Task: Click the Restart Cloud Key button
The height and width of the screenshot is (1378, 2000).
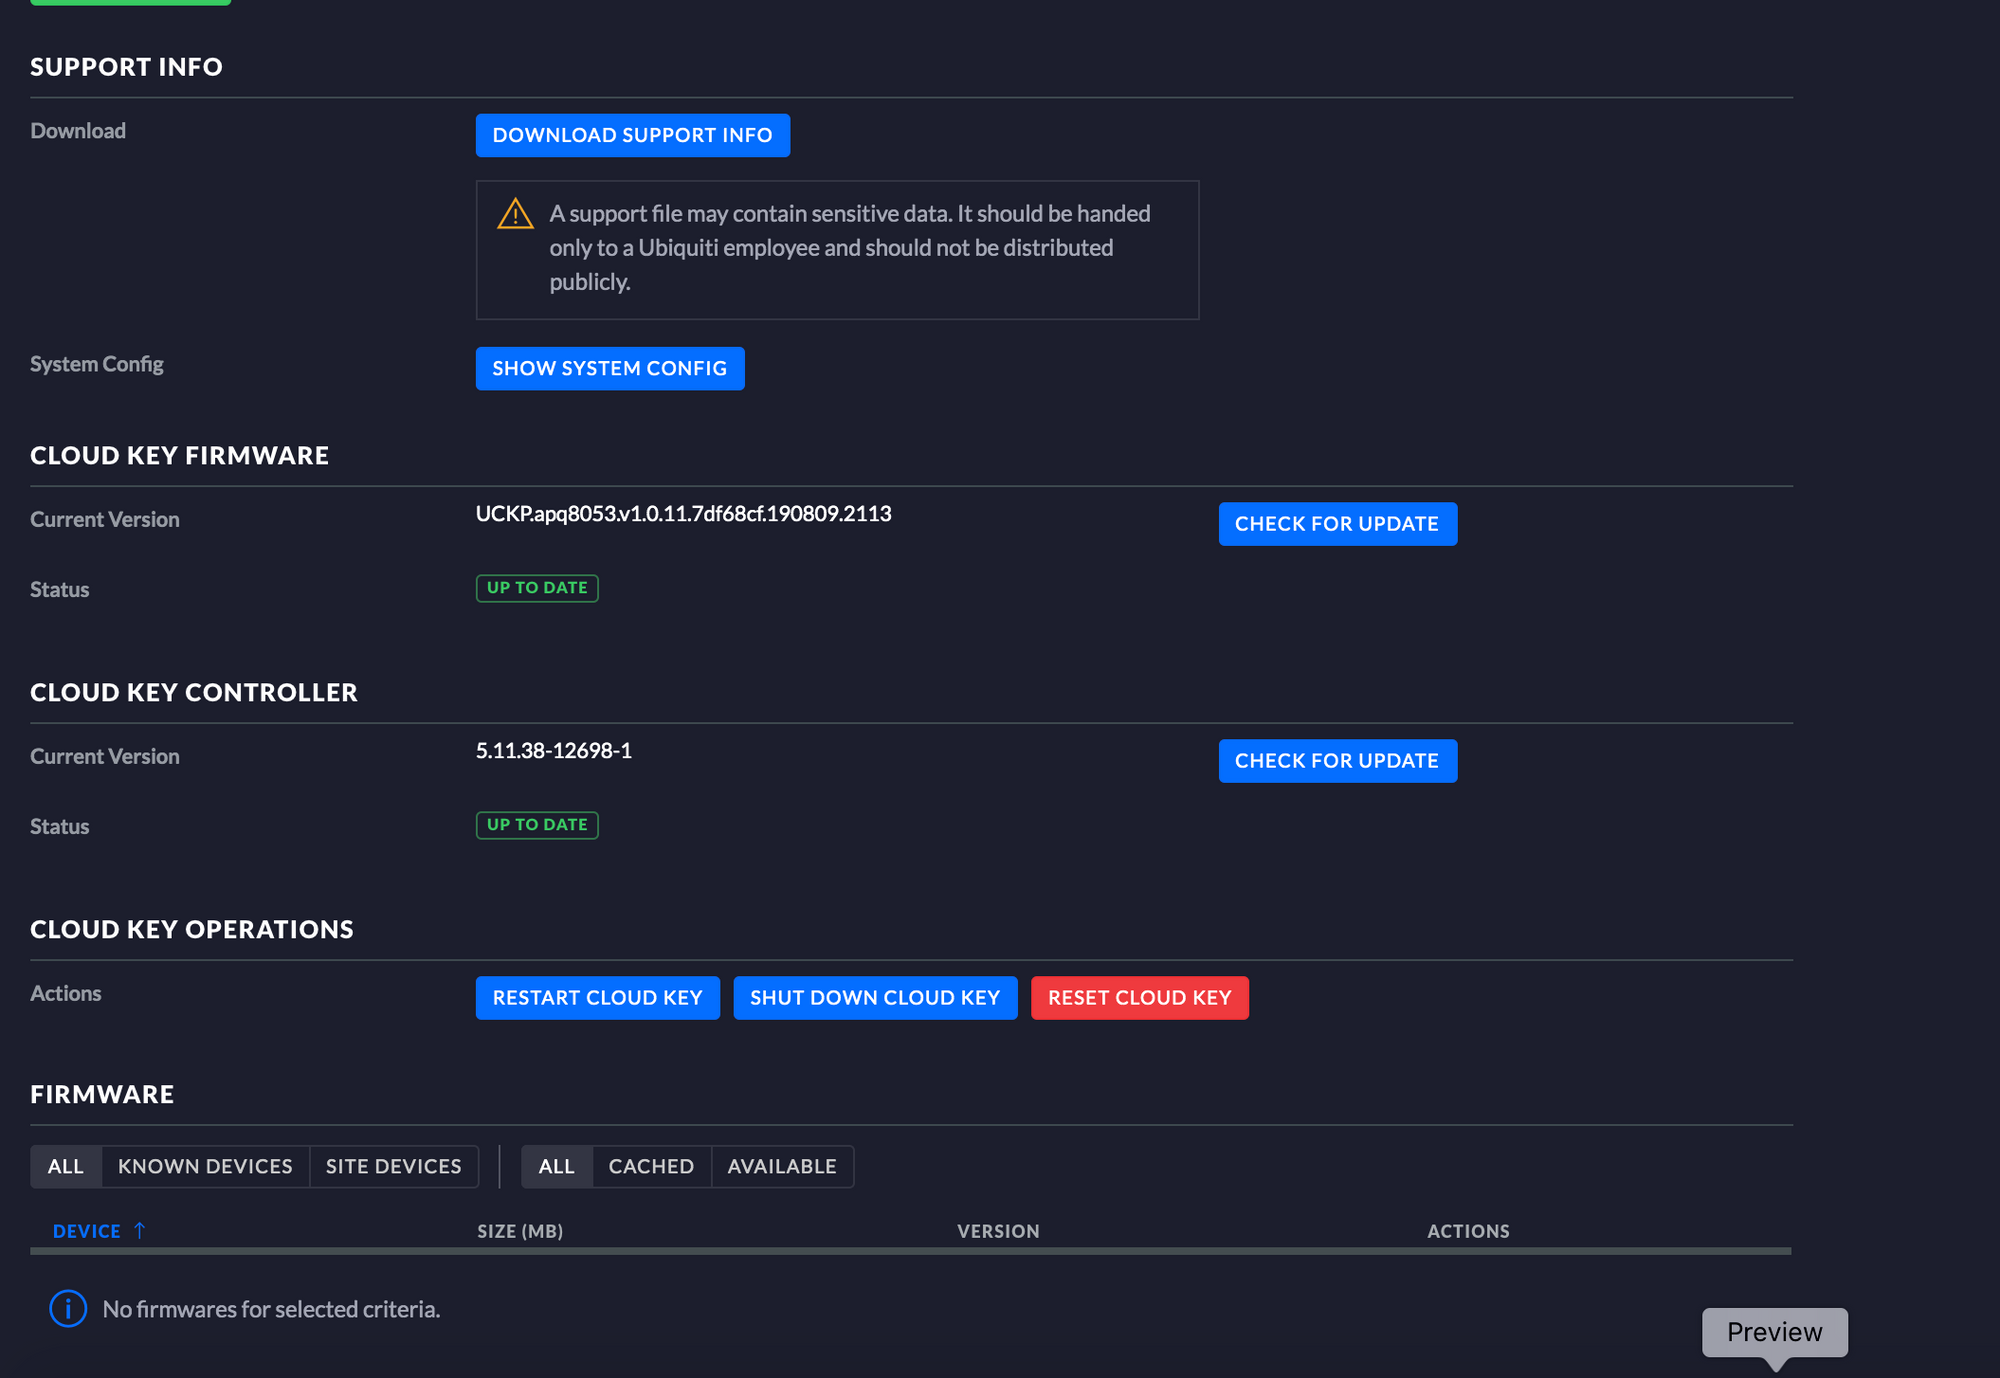Action: (597, 997)
